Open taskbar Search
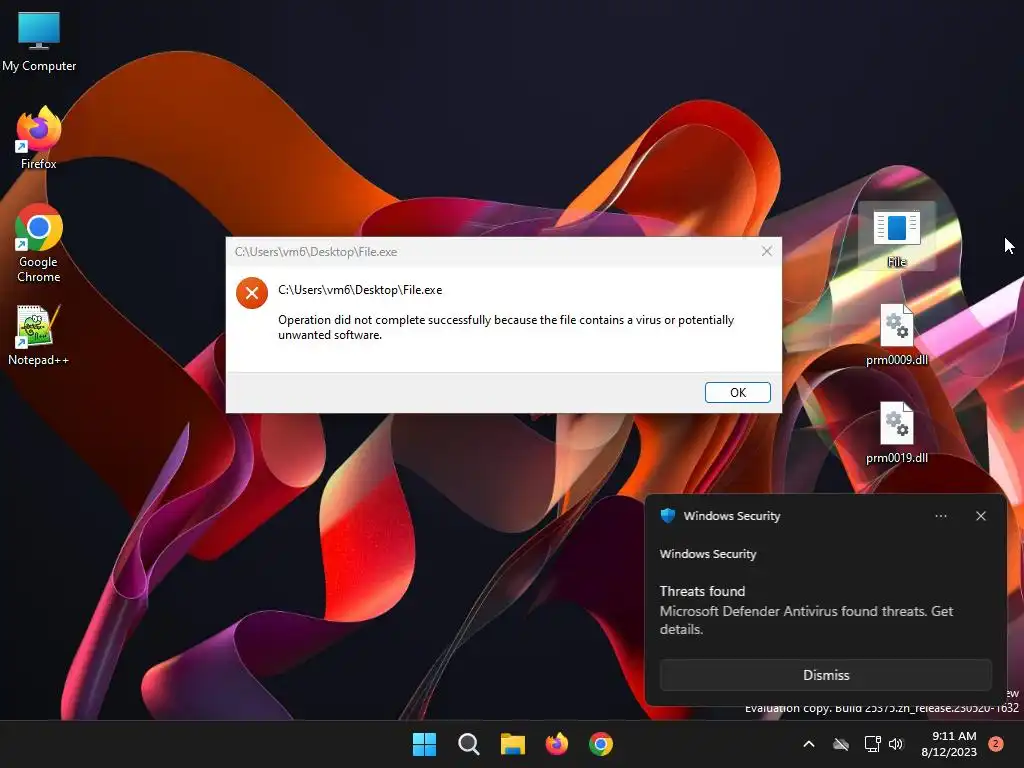This screenshot has width=1024, height=768. (x=469, y=744)
